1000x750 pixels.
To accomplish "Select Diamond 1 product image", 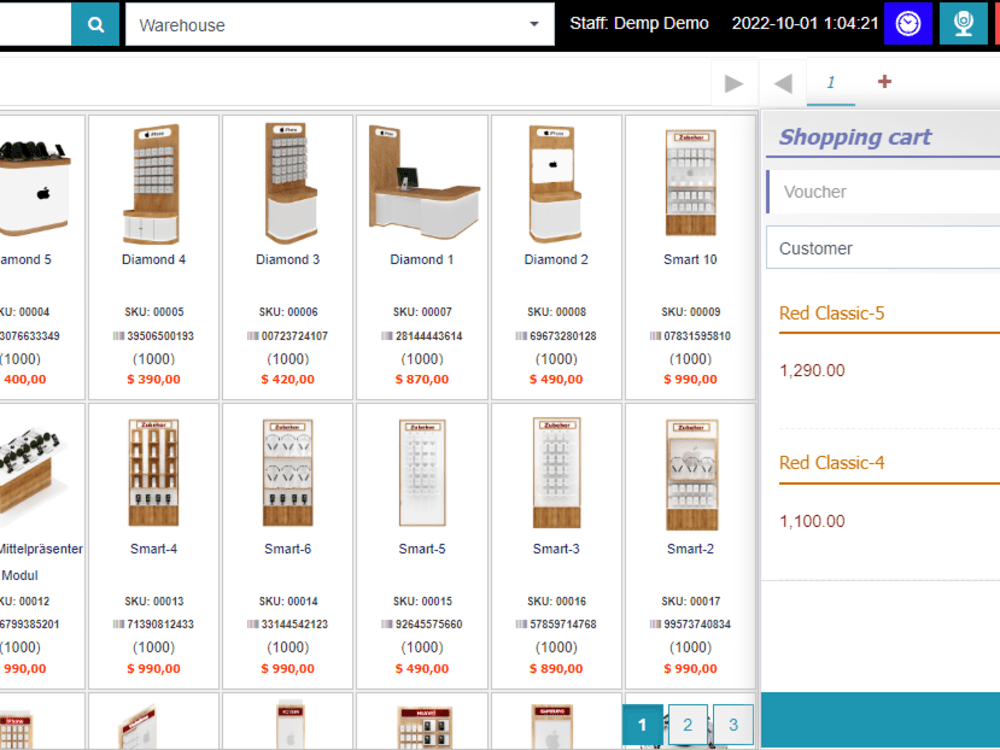I will pos(423,182).
